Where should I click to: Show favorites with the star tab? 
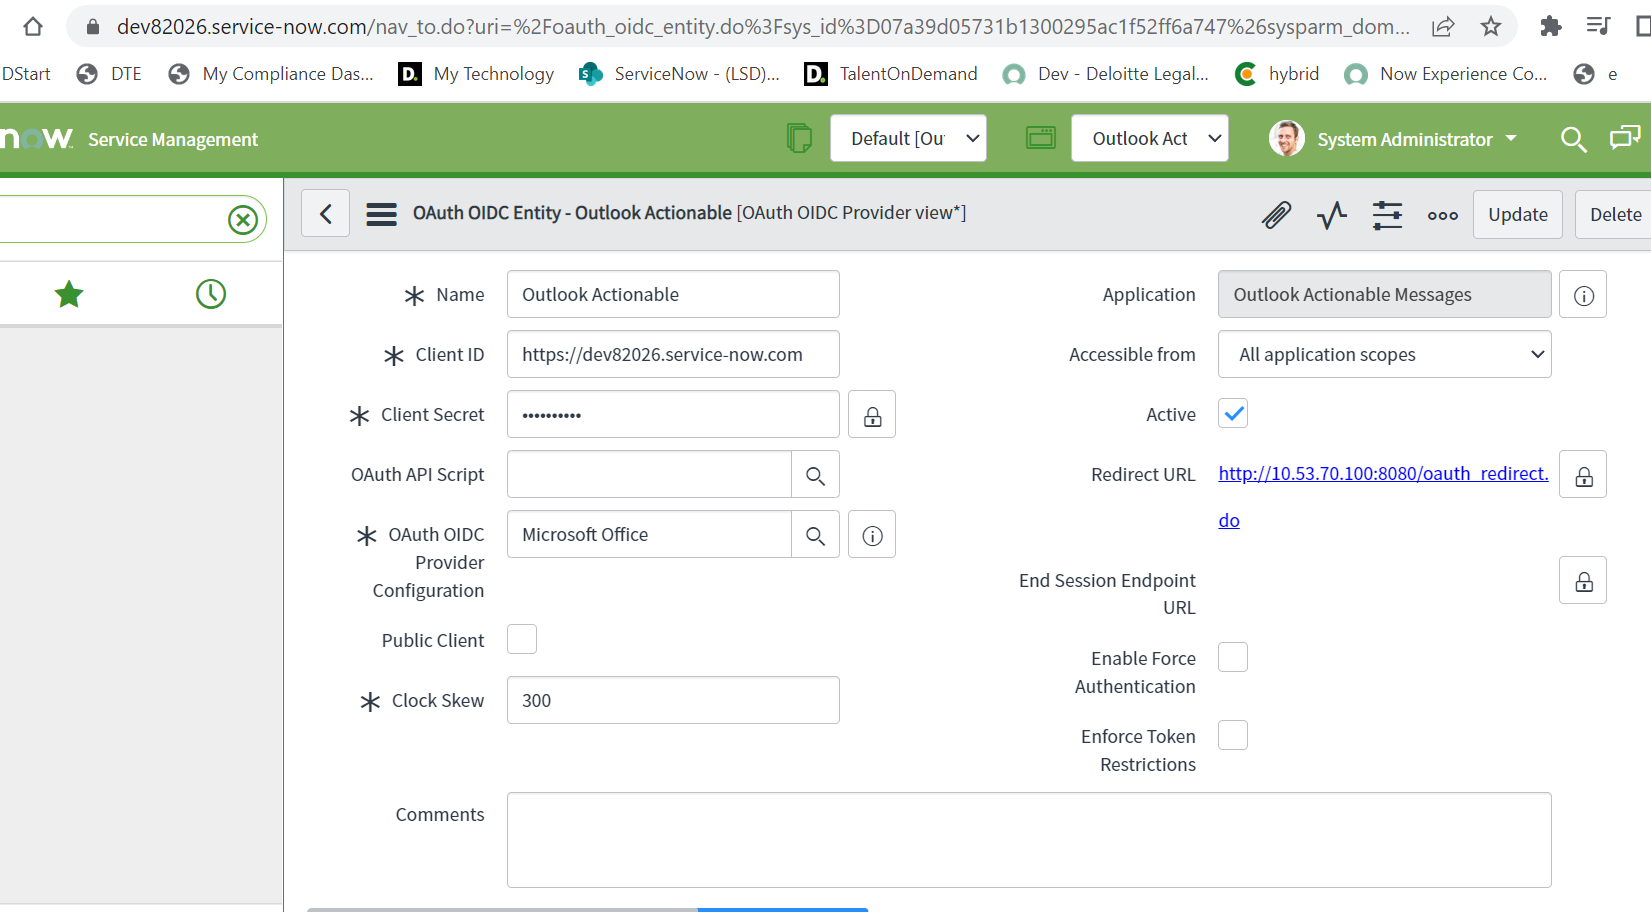(69, 294)
